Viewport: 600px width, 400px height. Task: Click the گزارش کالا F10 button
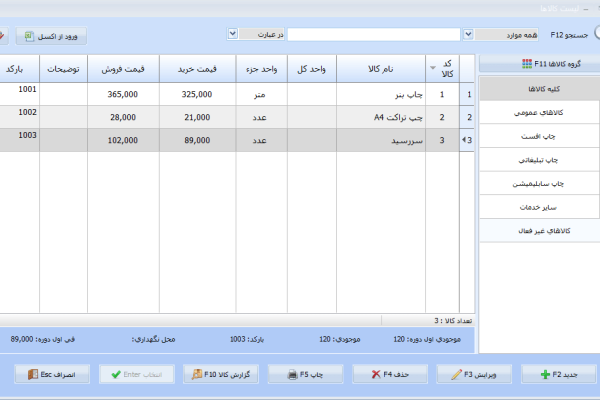(221, 374)
